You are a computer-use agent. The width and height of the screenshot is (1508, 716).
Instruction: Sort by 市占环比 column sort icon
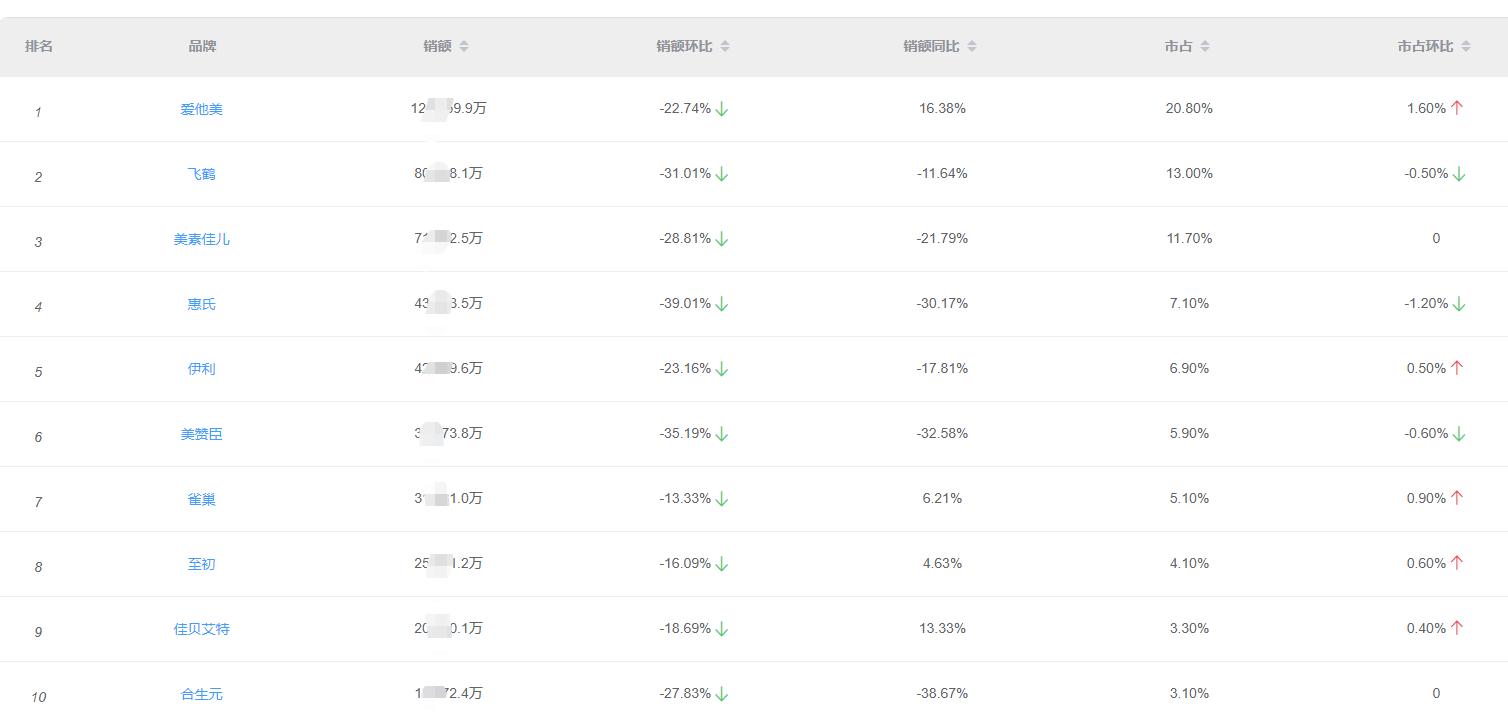click(1466, 46)
